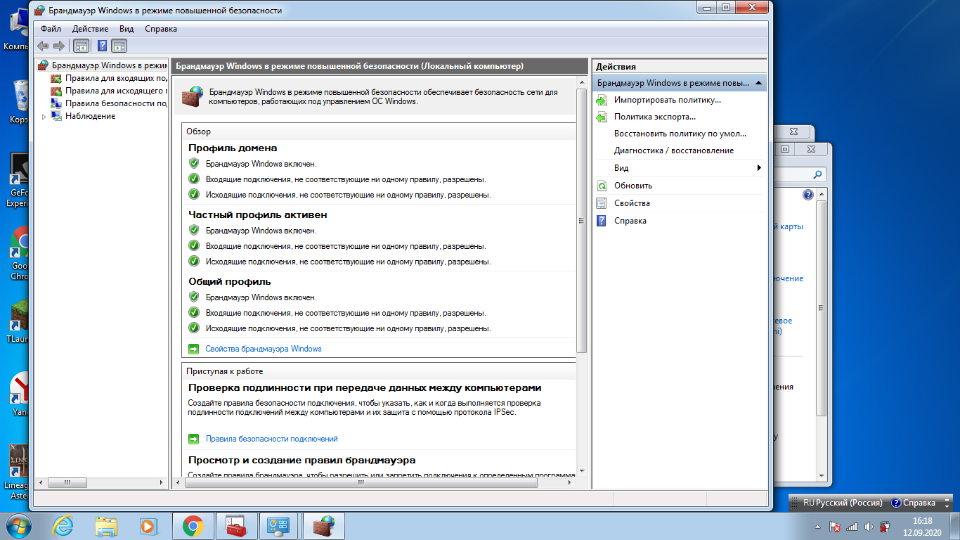The height and width of the screenshot is (540, 960).
Task: Open the Windows Start button
Action: pyautogui.click(x=18, y=527)
